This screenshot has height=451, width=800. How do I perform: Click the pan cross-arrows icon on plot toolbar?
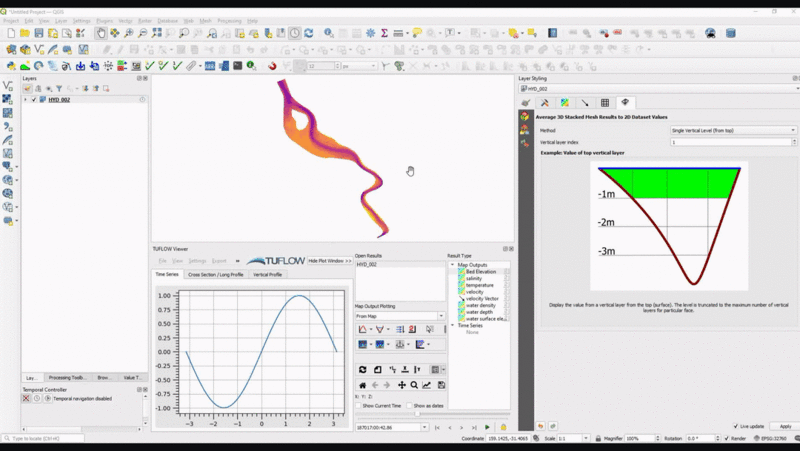402,385
